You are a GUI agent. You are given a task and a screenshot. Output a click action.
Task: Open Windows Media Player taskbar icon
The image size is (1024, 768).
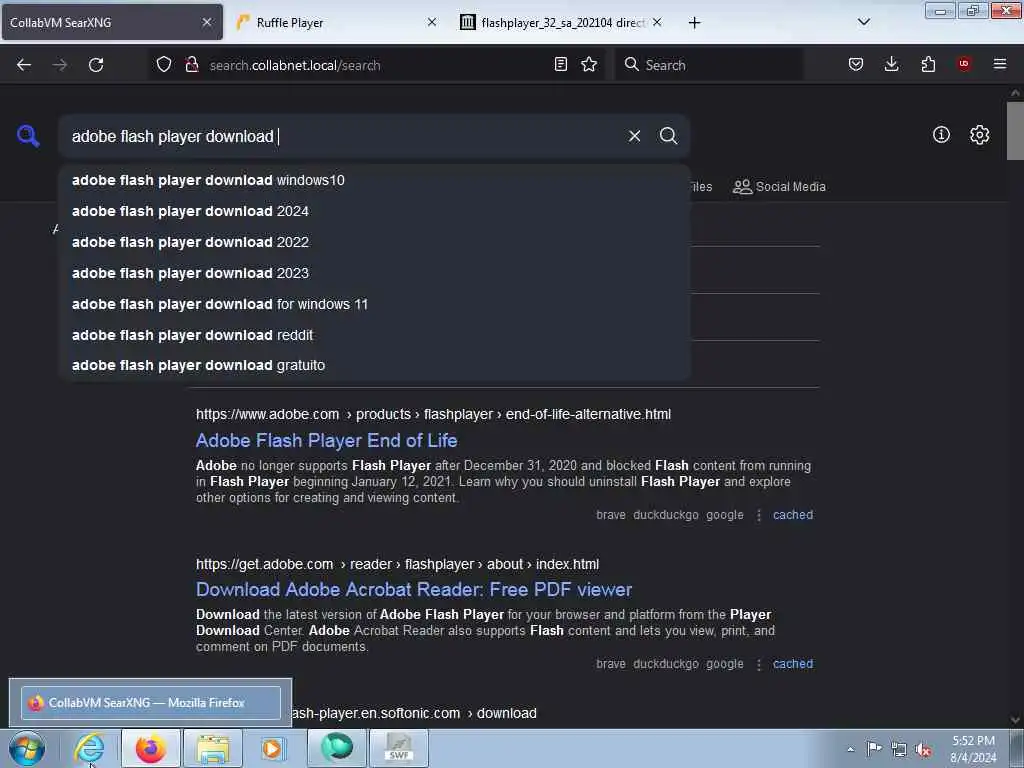coord(273,748)
